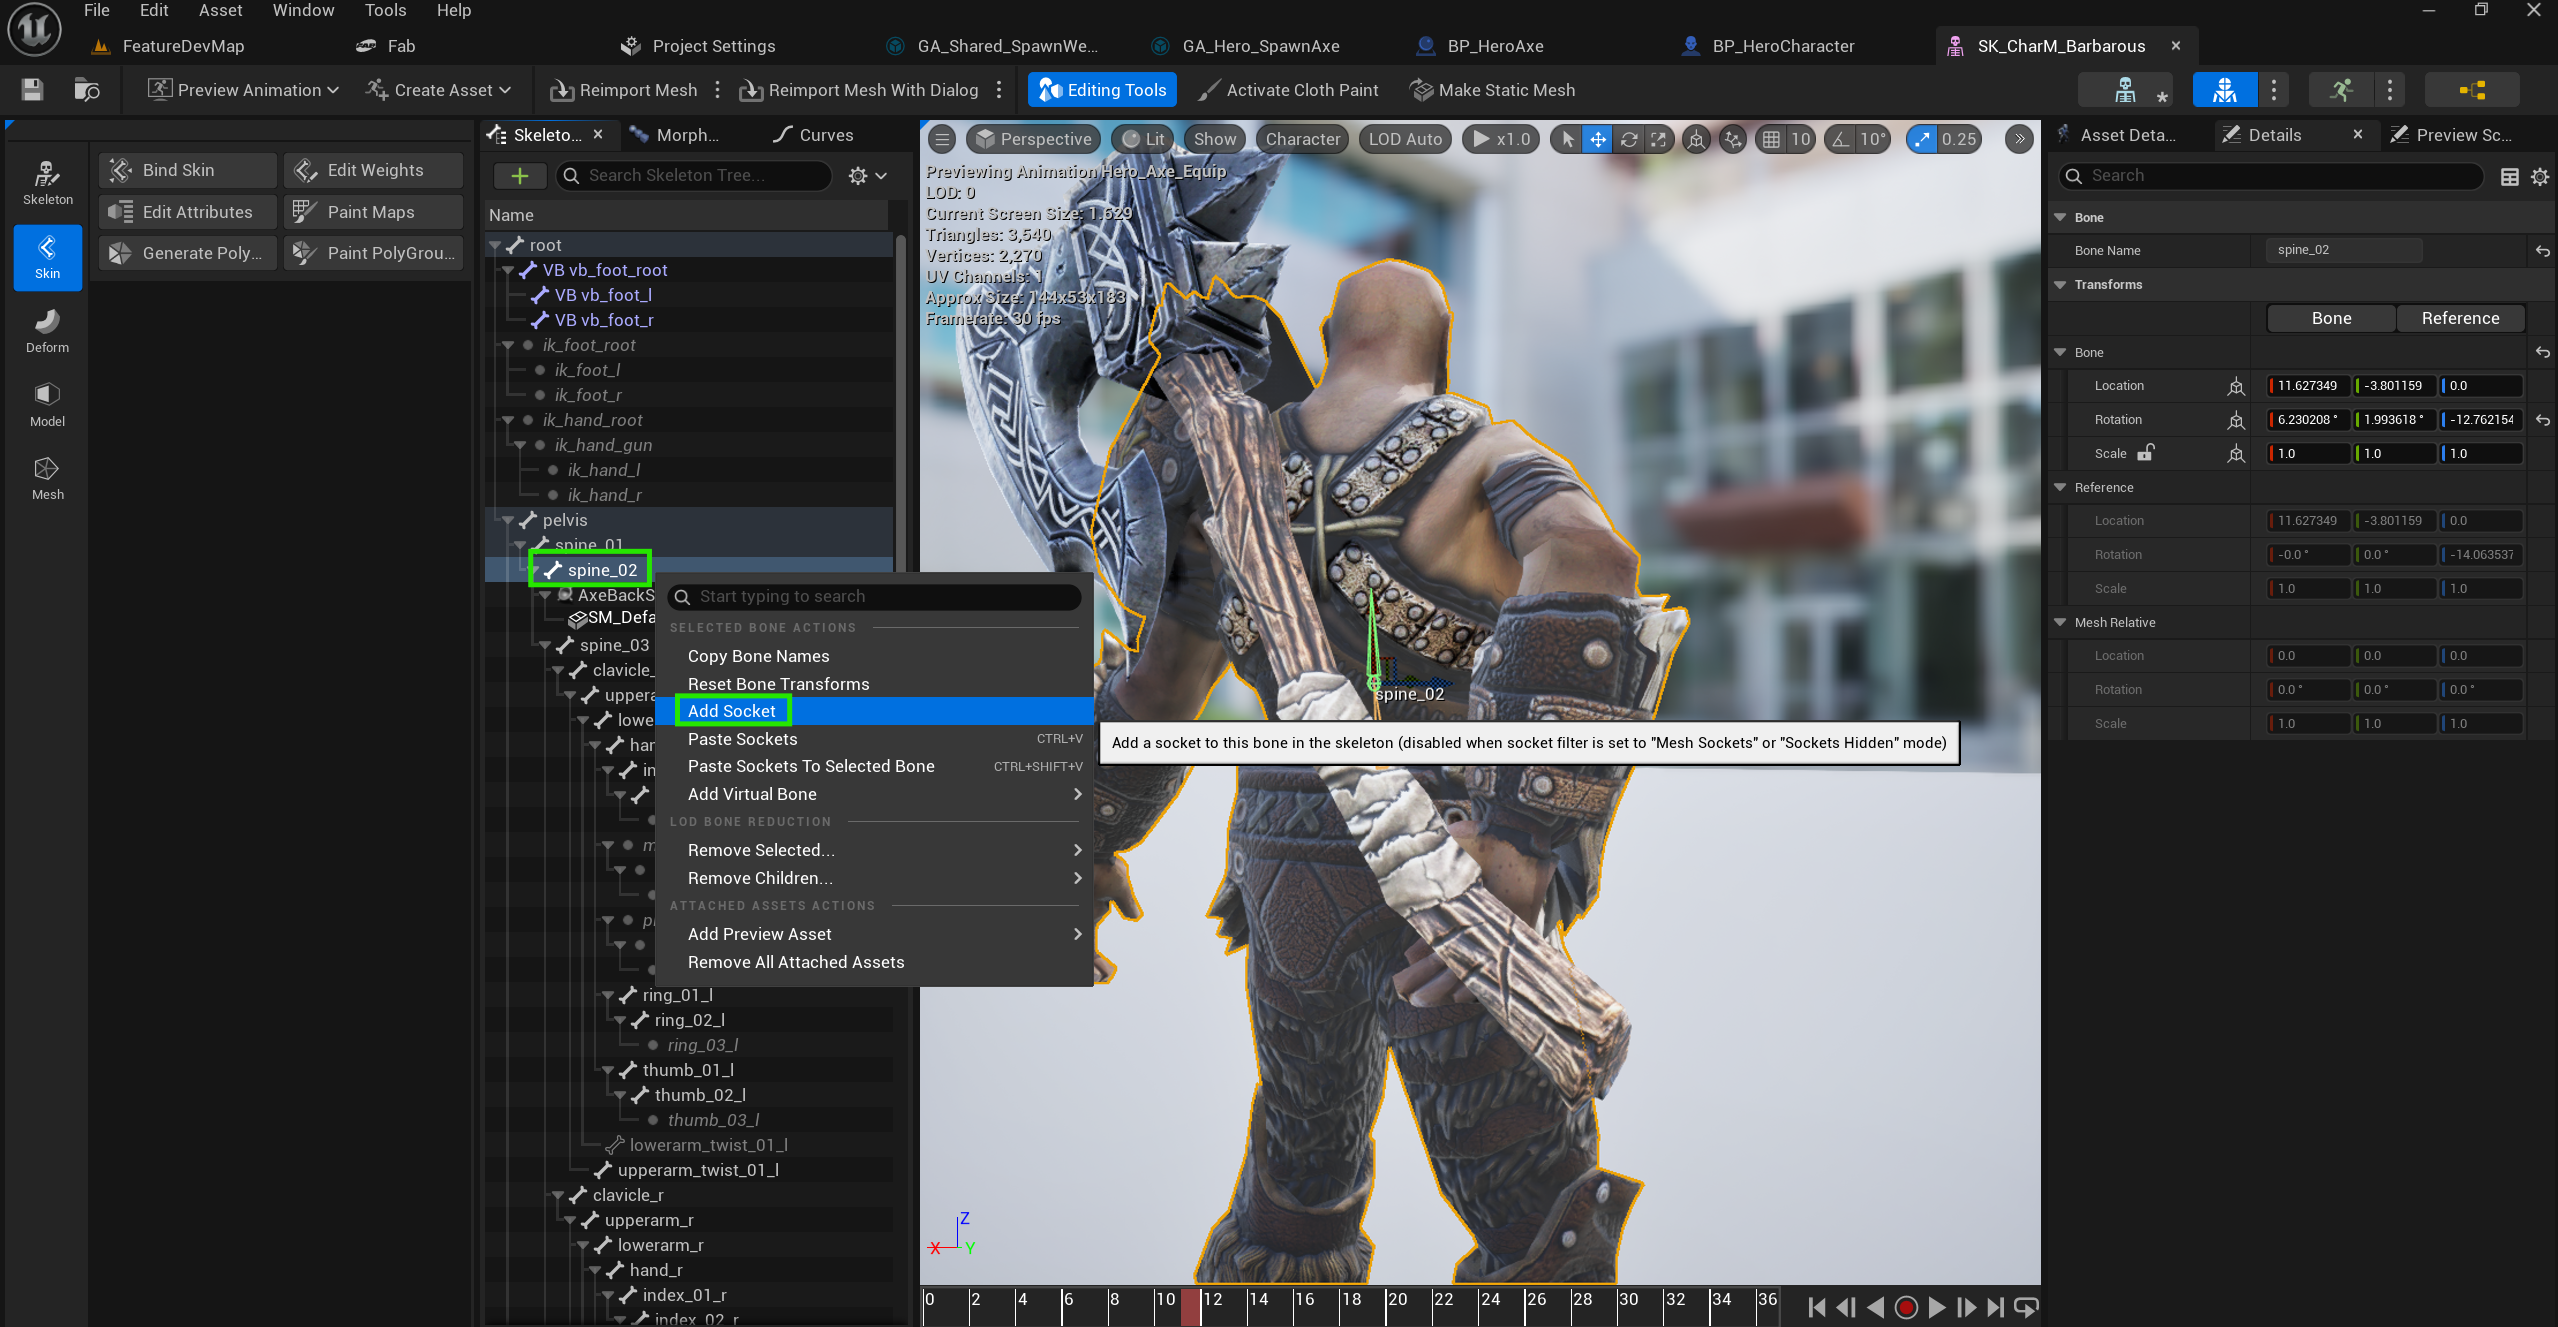Viewport: 2558px width, 1327px height.
Task: Choose Add Virtual Bone menu entry
Action: (x=752, y=794)
